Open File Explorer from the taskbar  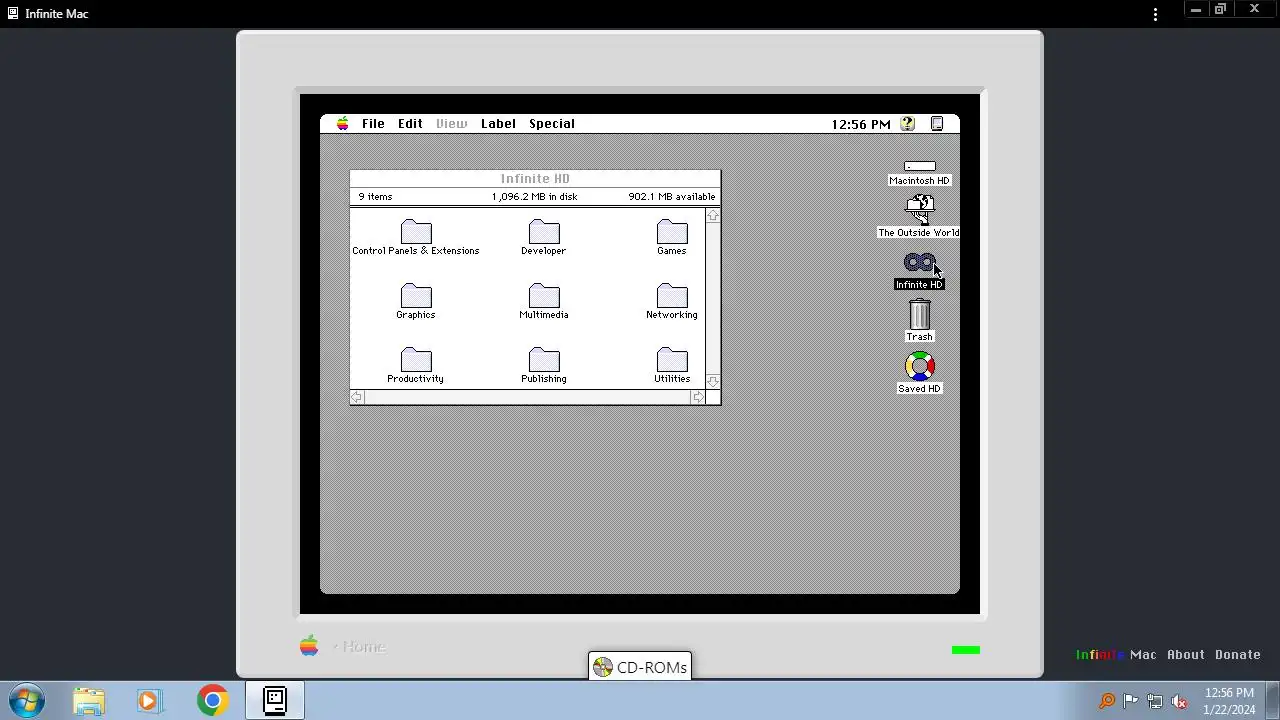click(x=88, y=701)
